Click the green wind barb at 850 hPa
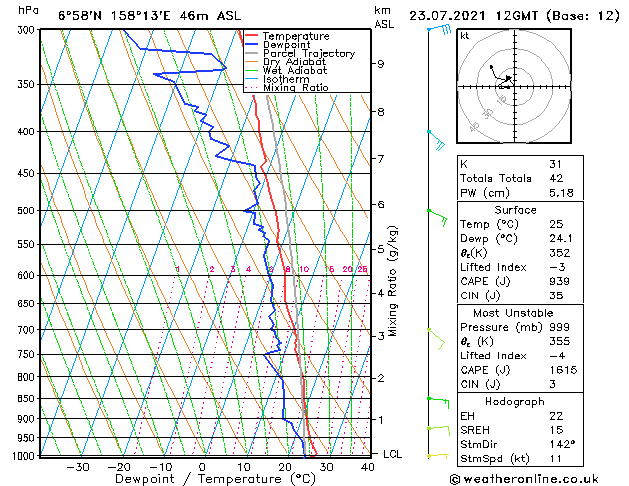 (438, 403)
